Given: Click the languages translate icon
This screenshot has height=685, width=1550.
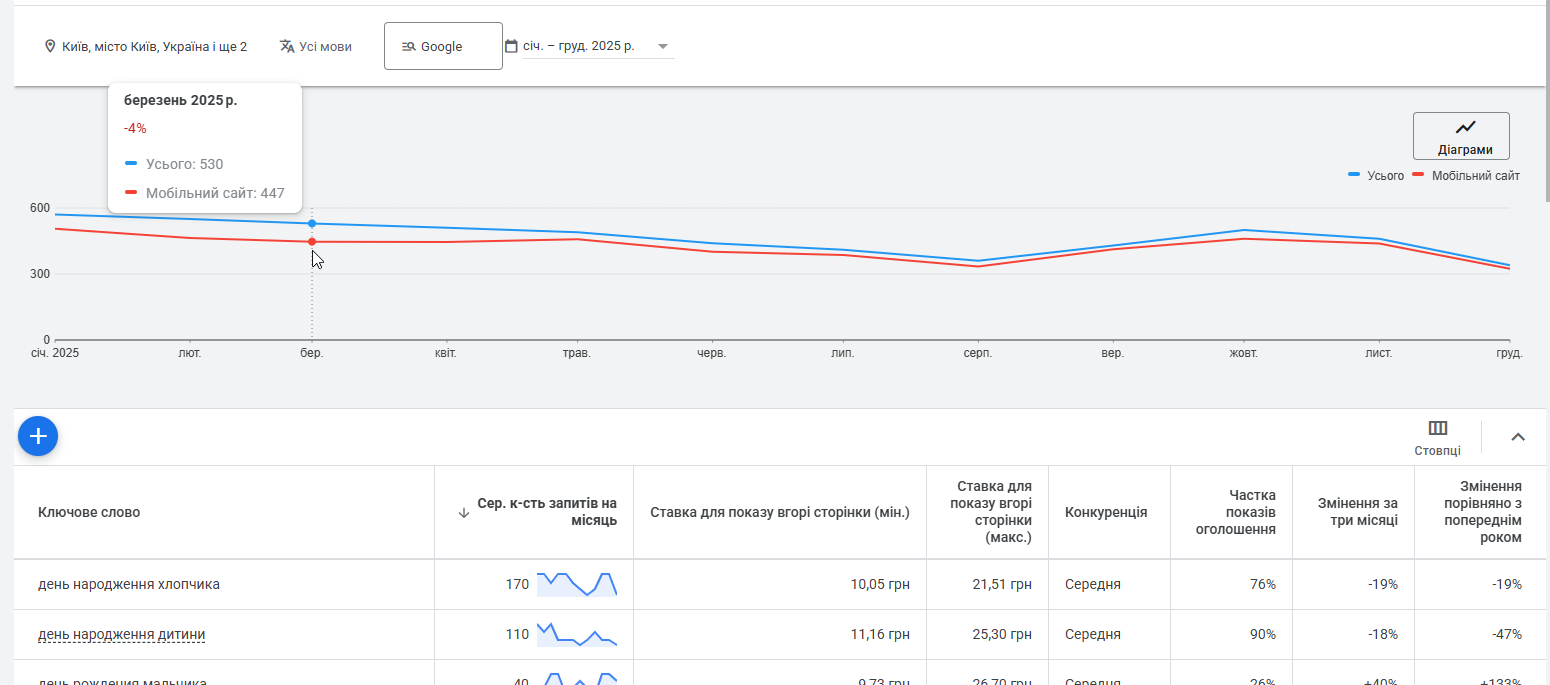Looking at the screenshot, I should click(x=287, y=46).
